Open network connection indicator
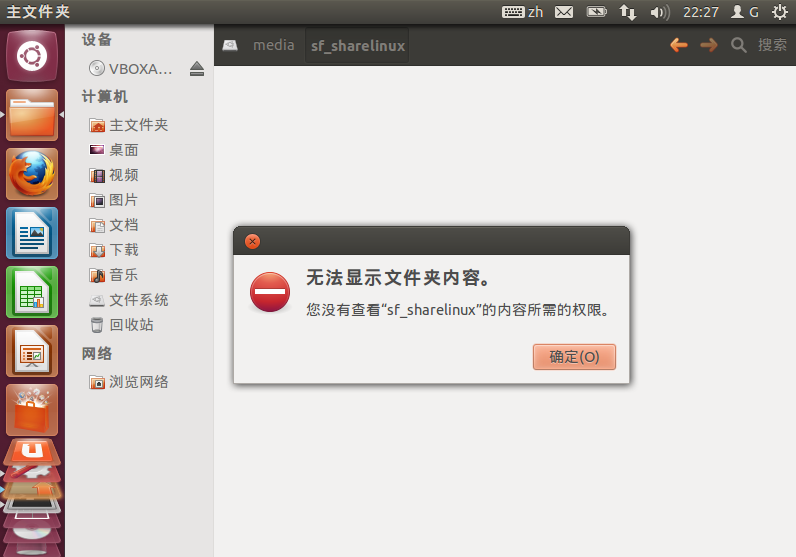The width and height of the screenshot is (796, 557). point(627,12)
